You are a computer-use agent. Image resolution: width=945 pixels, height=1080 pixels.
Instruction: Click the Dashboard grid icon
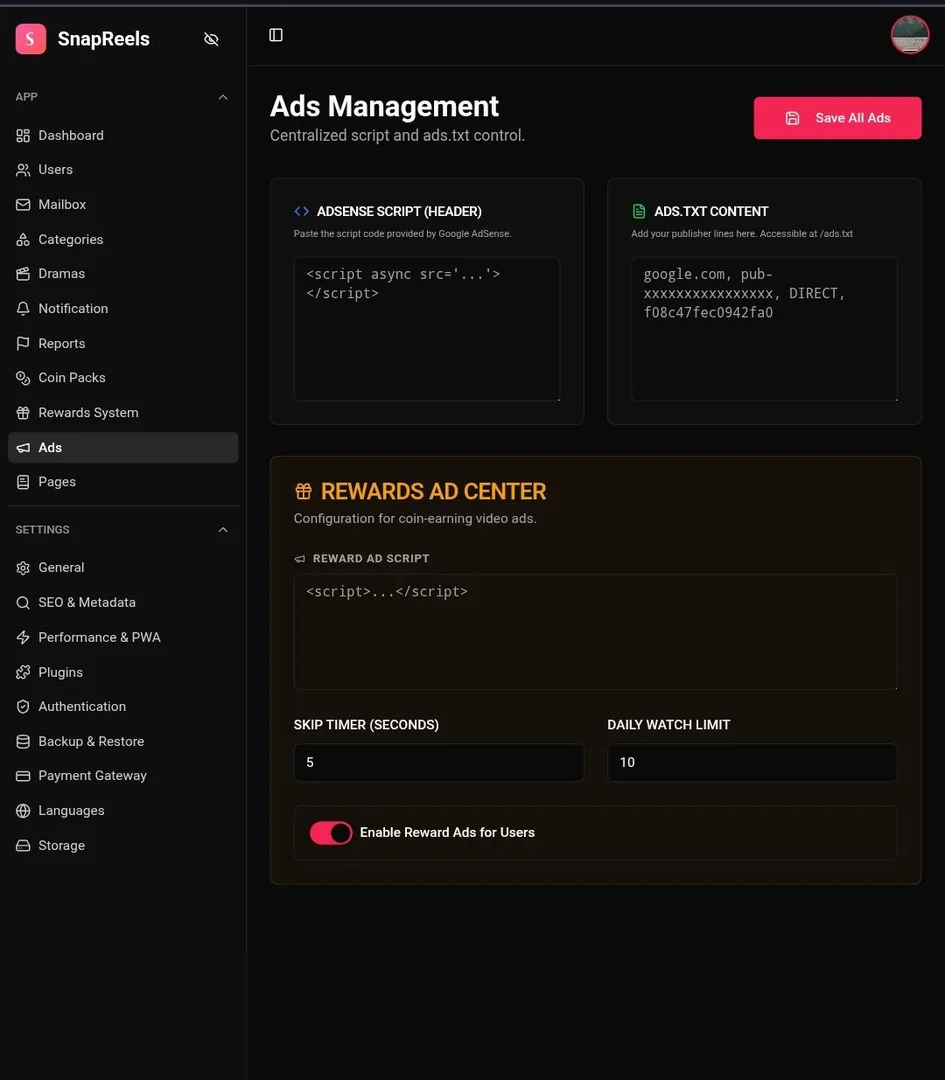coord(23,136)
